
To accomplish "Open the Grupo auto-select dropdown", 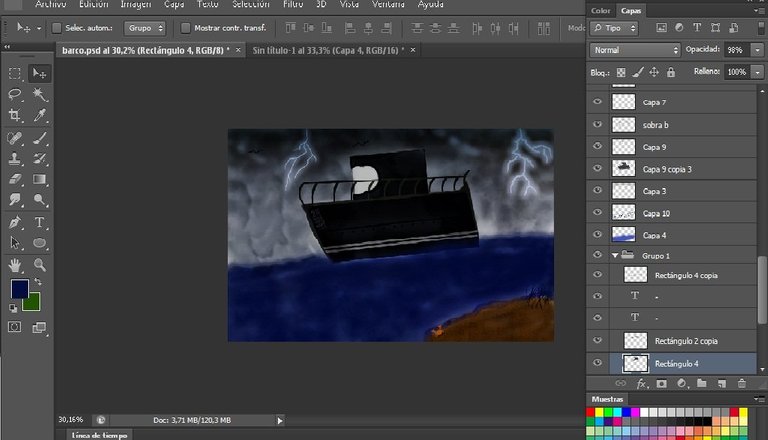I will pyautogui.click(x=145, y=28).
